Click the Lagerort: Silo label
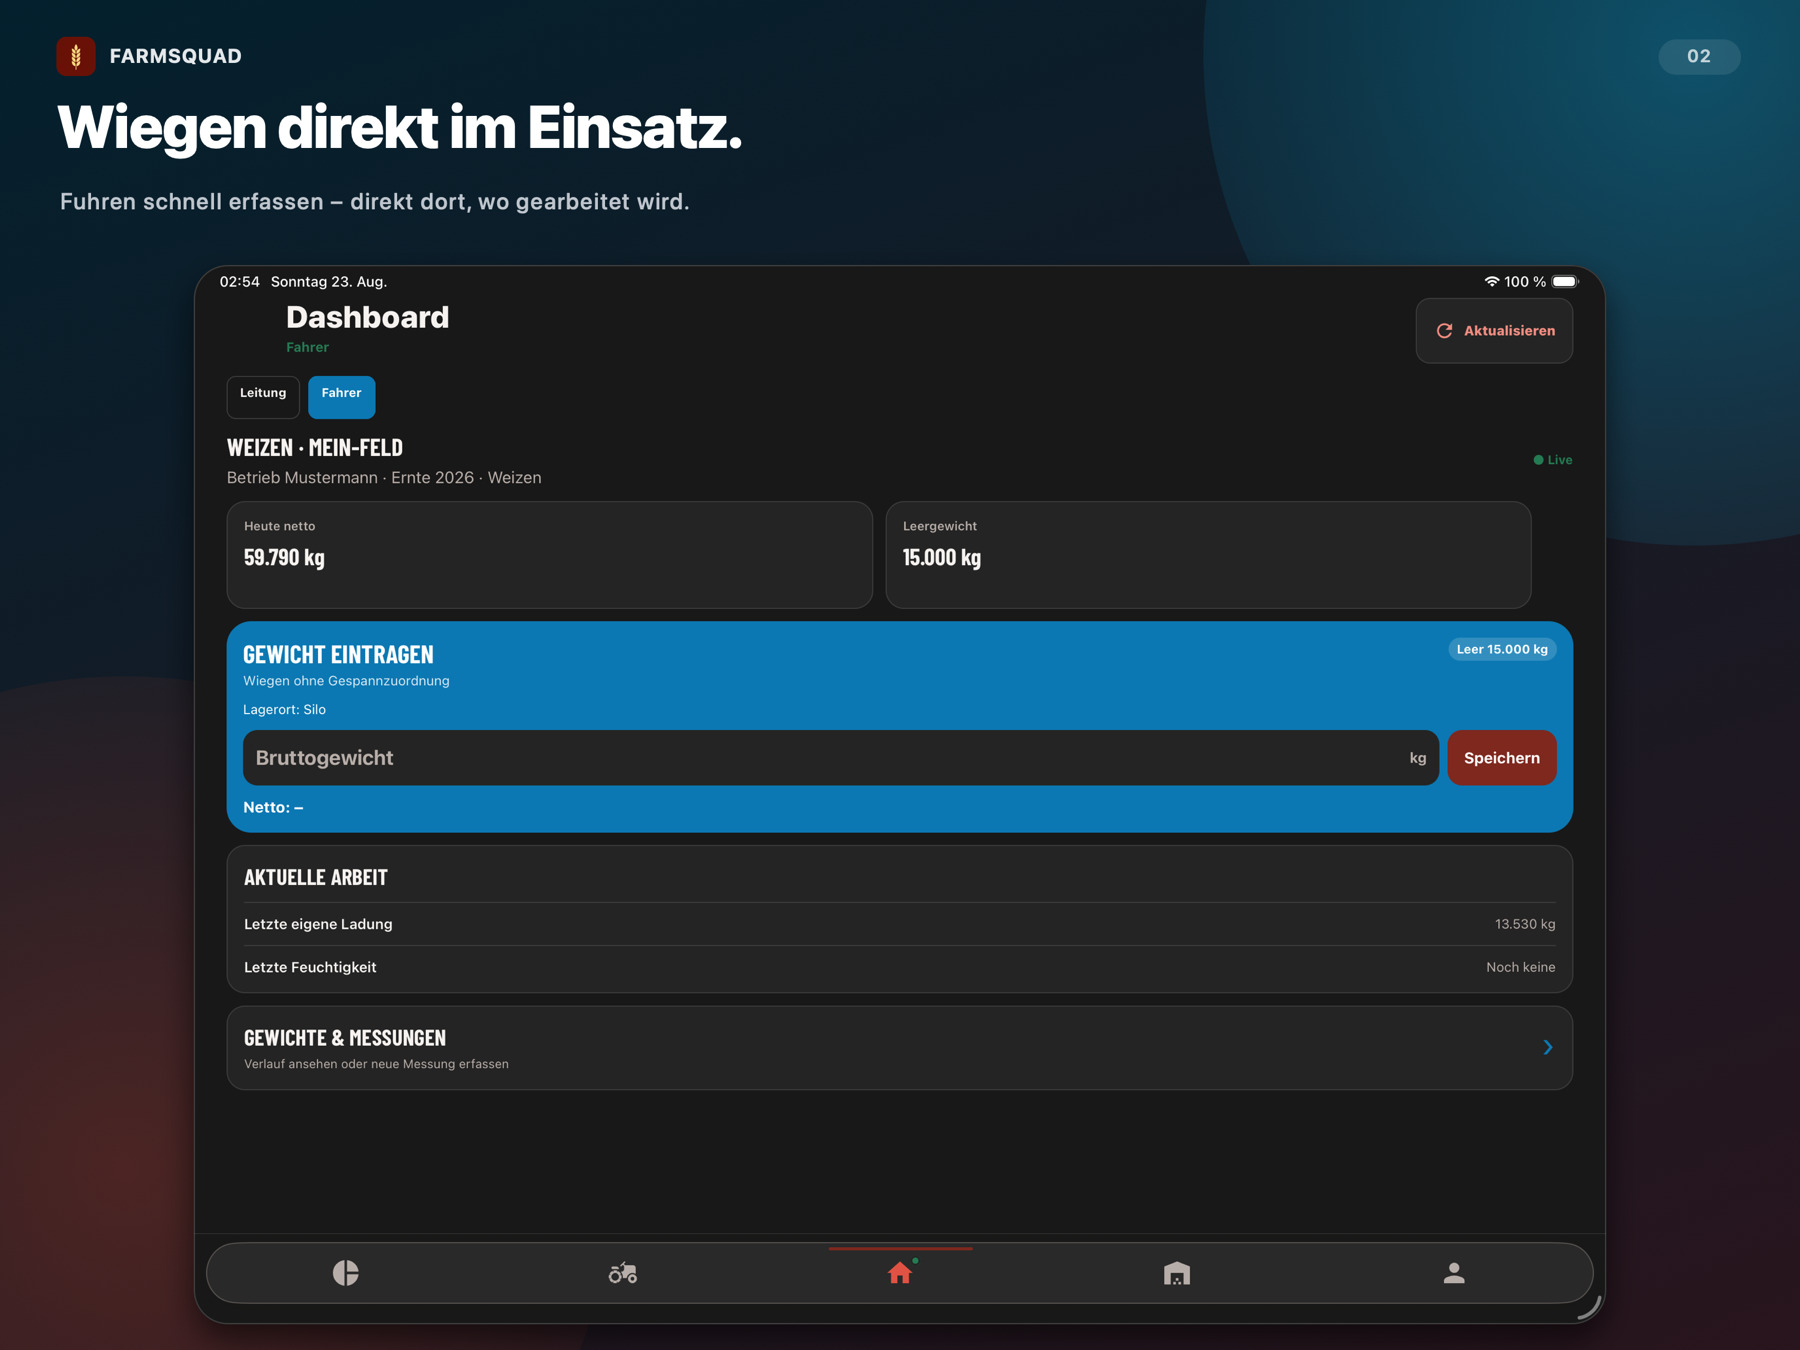 [x=284, y=709]
